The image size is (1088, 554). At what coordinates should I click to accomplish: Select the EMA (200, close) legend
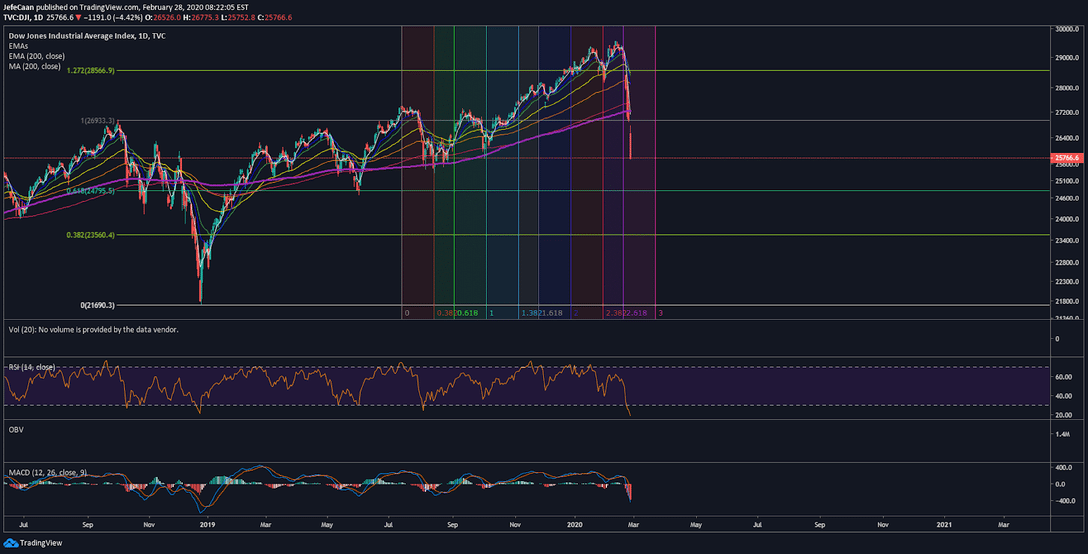click(37, 56)
